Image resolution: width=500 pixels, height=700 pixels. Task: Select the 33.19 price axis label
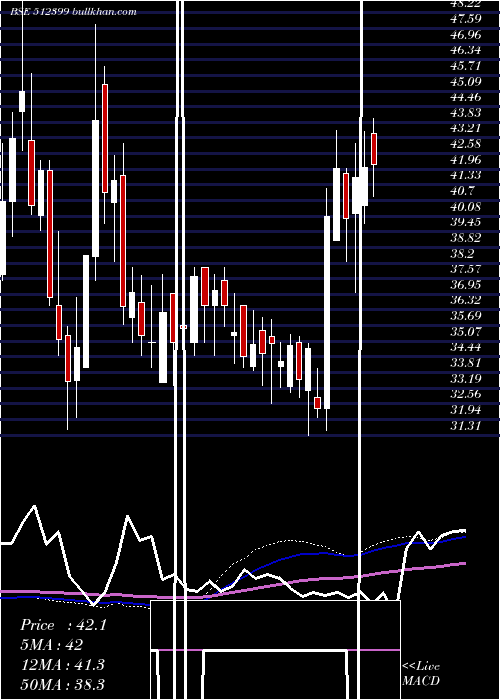(x=466, y=379)
